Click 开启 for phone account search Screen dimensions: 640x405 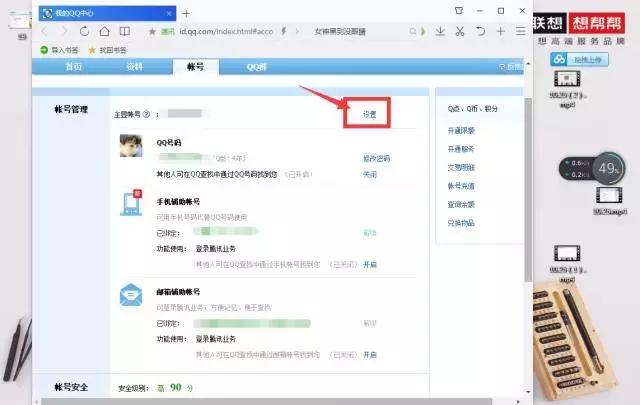coord(370,265)
